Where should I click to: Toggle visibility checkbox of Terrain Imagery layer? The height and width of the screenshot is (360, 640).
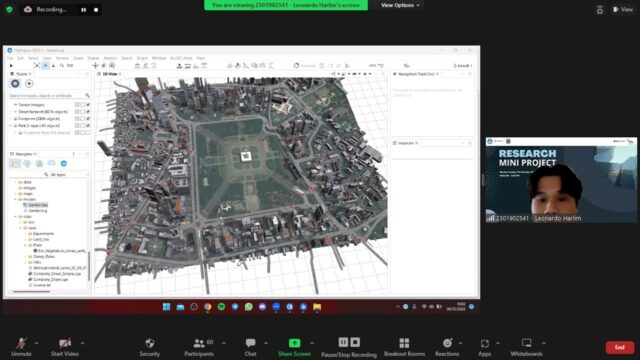88,105
